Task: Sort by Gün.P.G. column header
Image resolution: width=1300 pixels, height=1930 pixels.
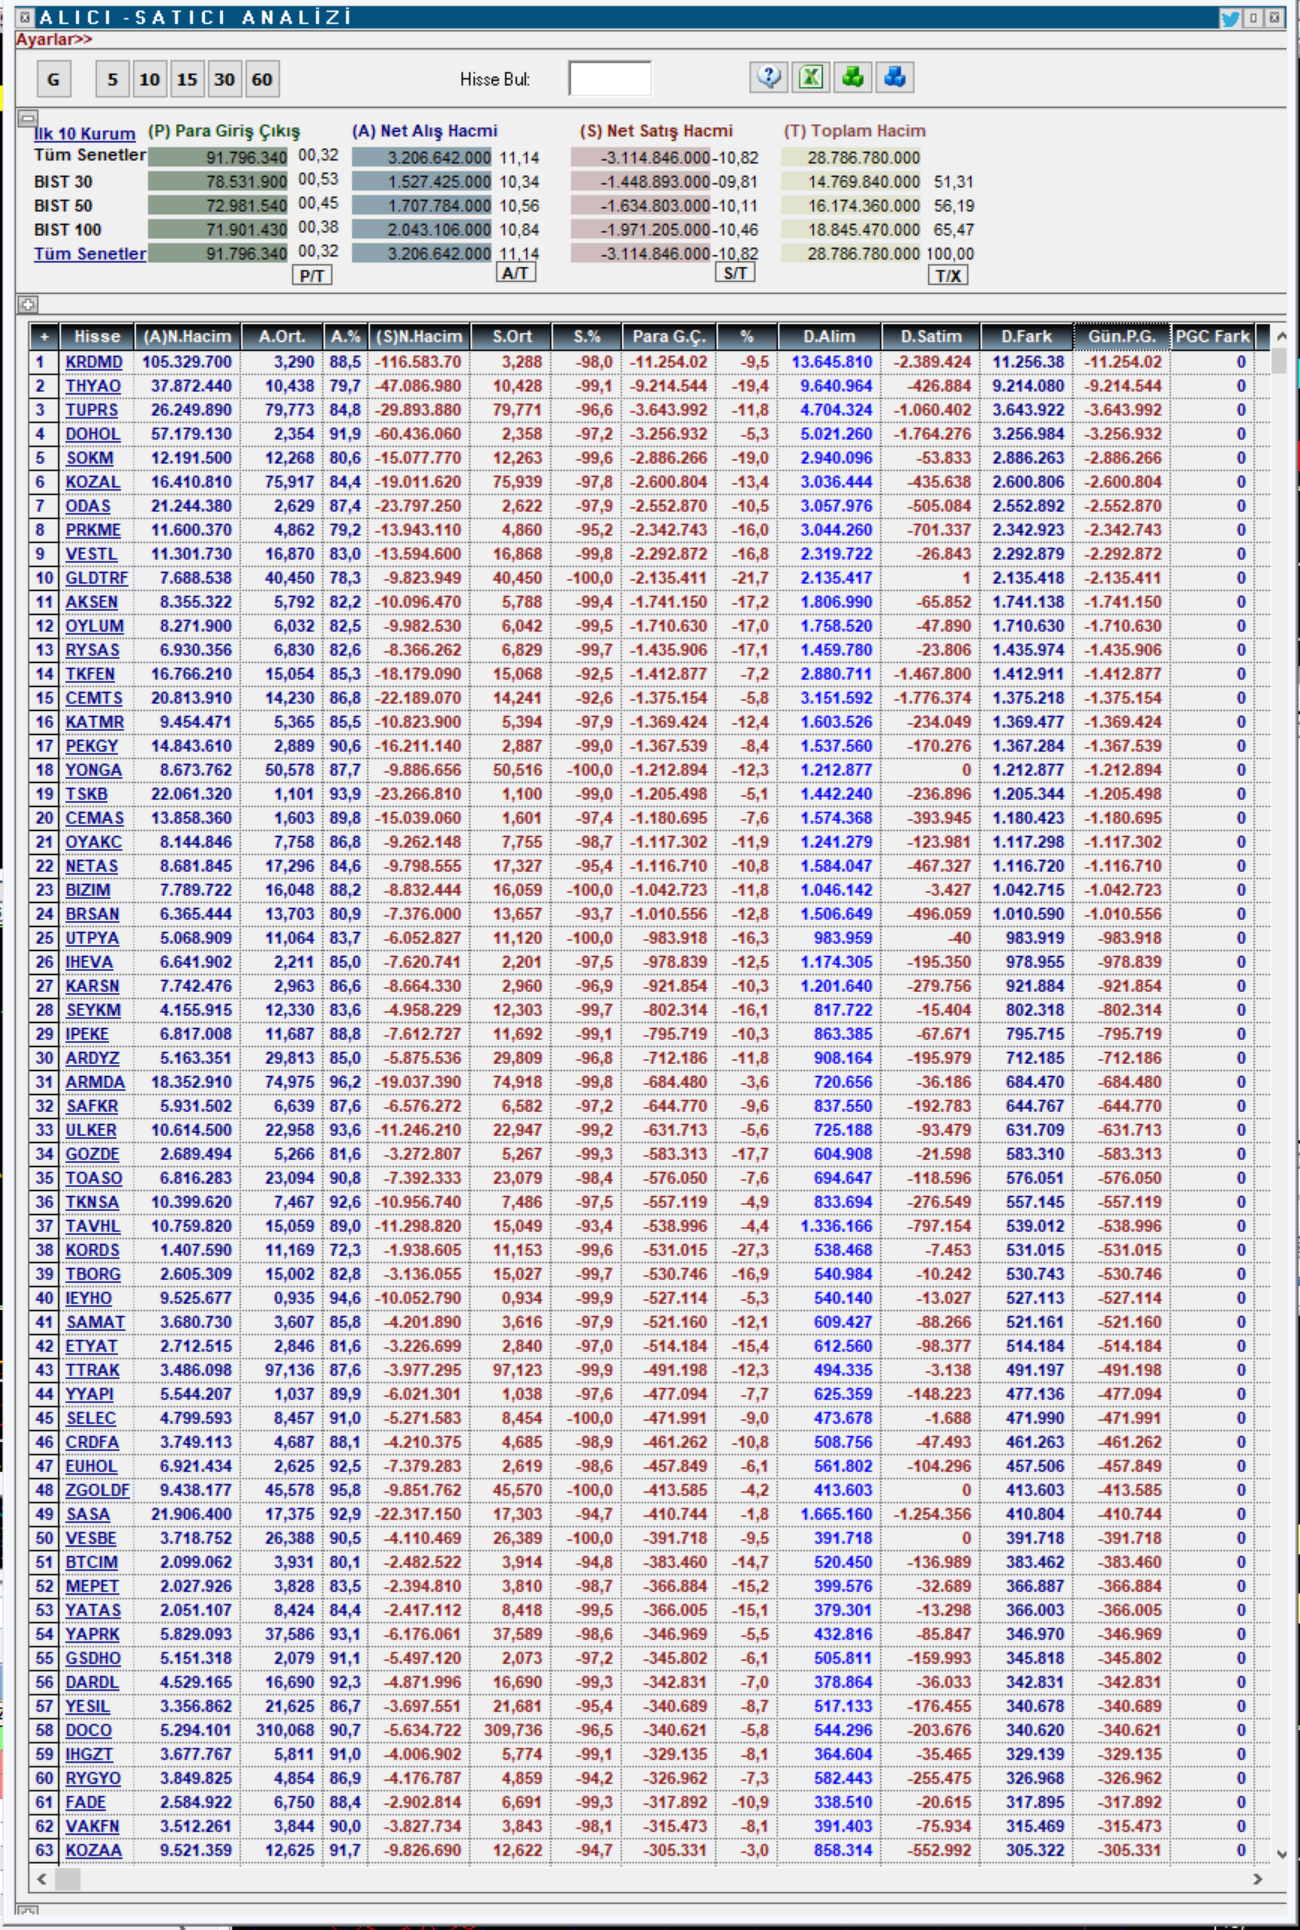Action: 1121,336
